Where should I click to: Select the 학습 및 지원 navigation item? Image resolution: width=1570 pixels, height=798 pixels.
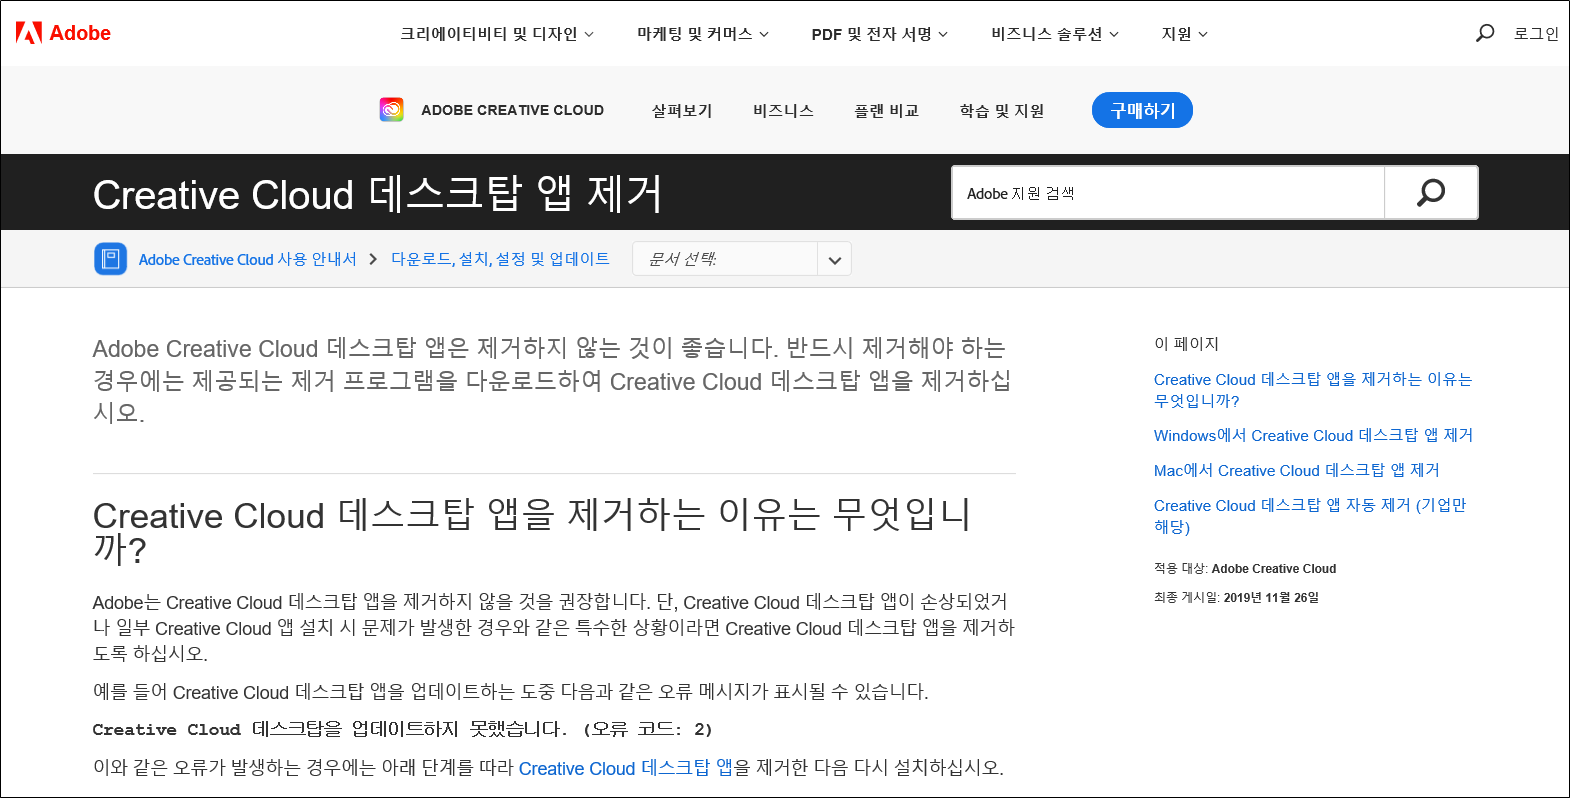click(x=1002, y=110)
